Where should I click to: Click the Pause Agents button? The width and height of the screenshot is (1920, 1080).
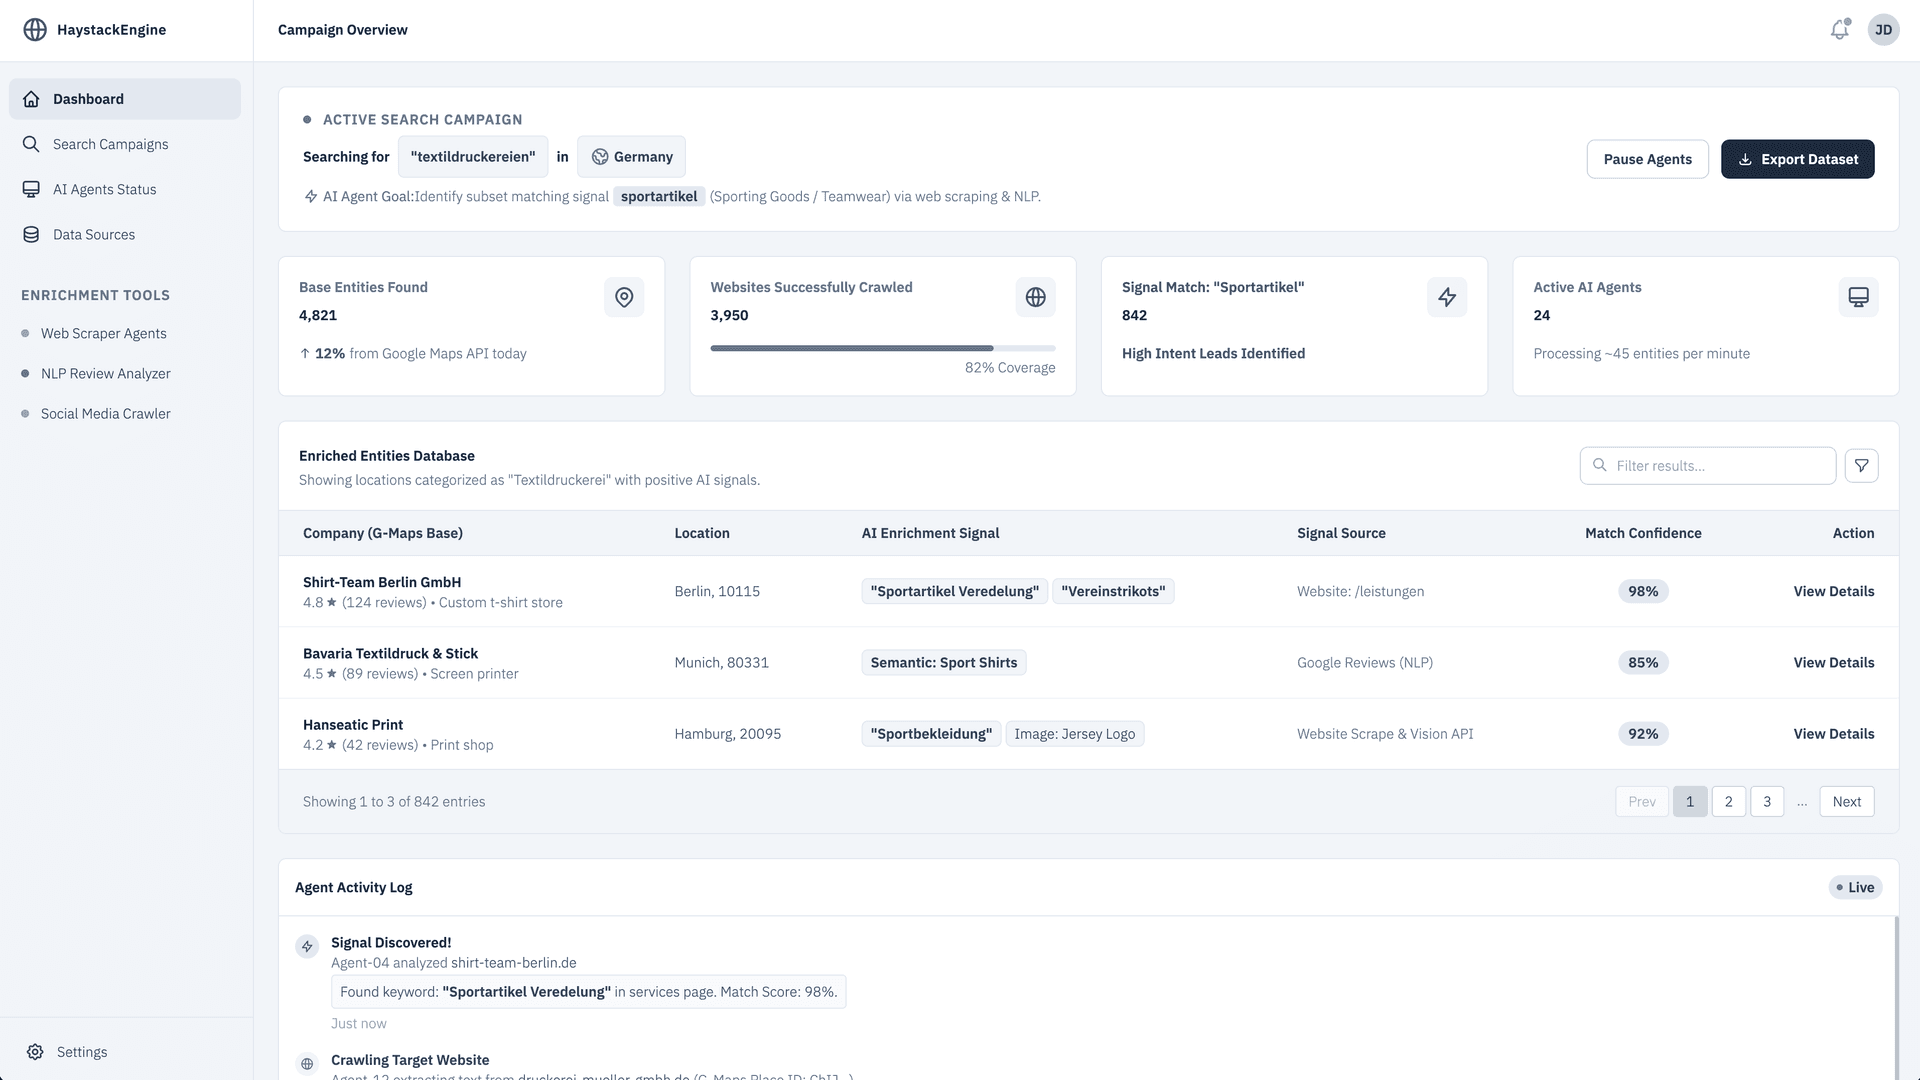click(1647, 159)
